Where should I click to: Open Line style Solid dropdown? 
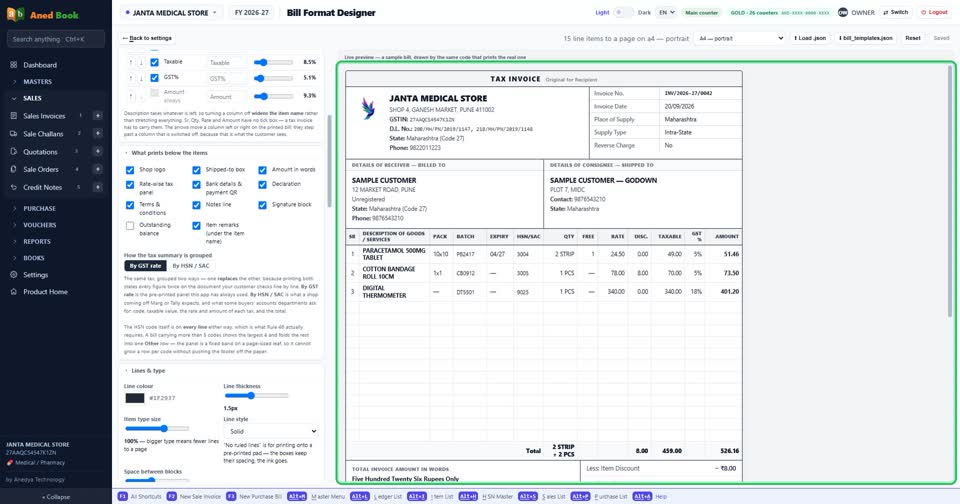click(271, 431)
